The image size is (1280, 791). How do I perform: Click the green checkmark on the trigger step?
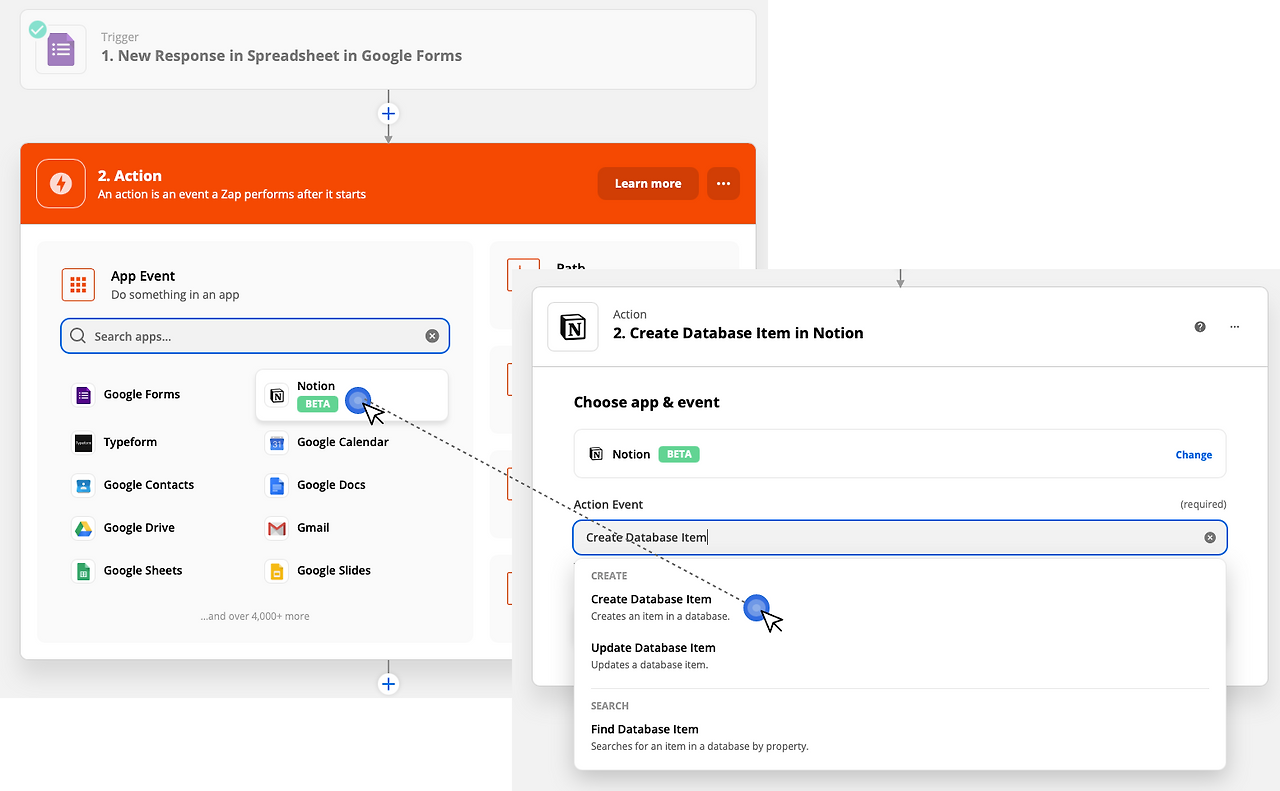[x=38, y=28]
